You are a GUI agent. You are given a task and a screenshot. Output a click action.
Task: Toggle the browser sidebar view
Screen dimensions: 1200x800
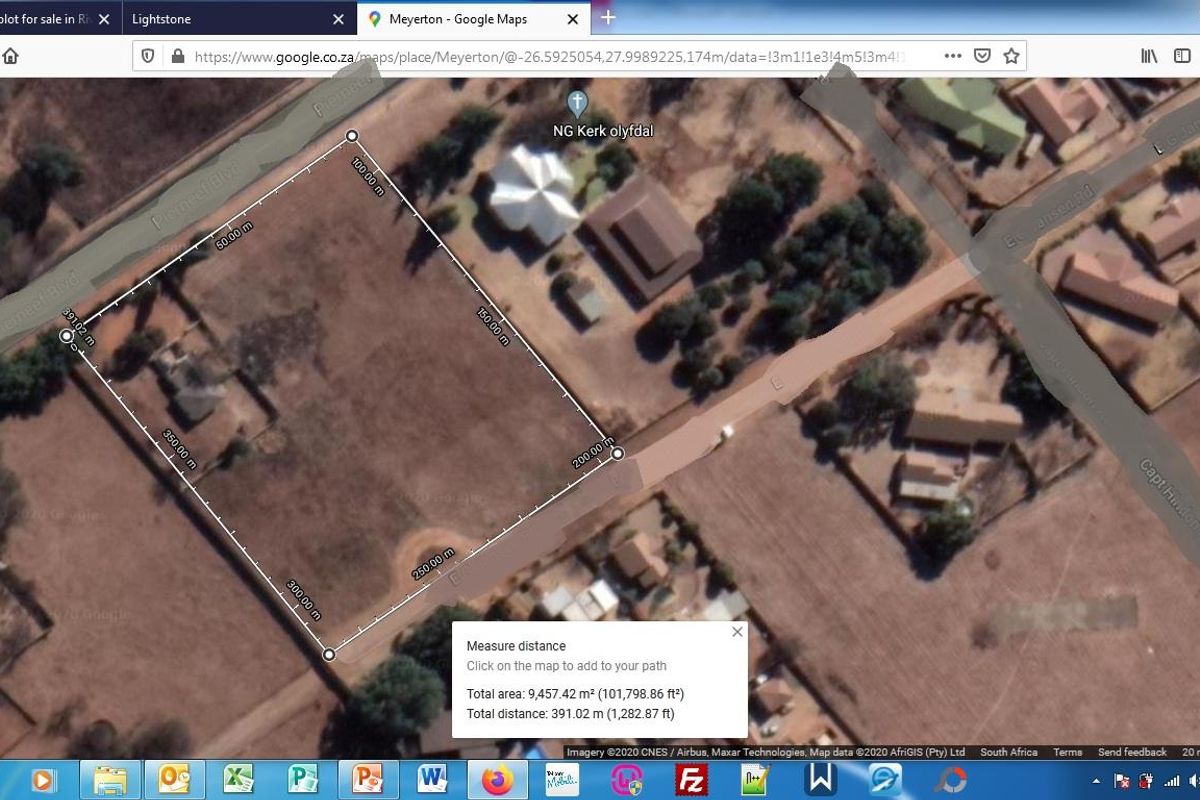pos(1182,56)
